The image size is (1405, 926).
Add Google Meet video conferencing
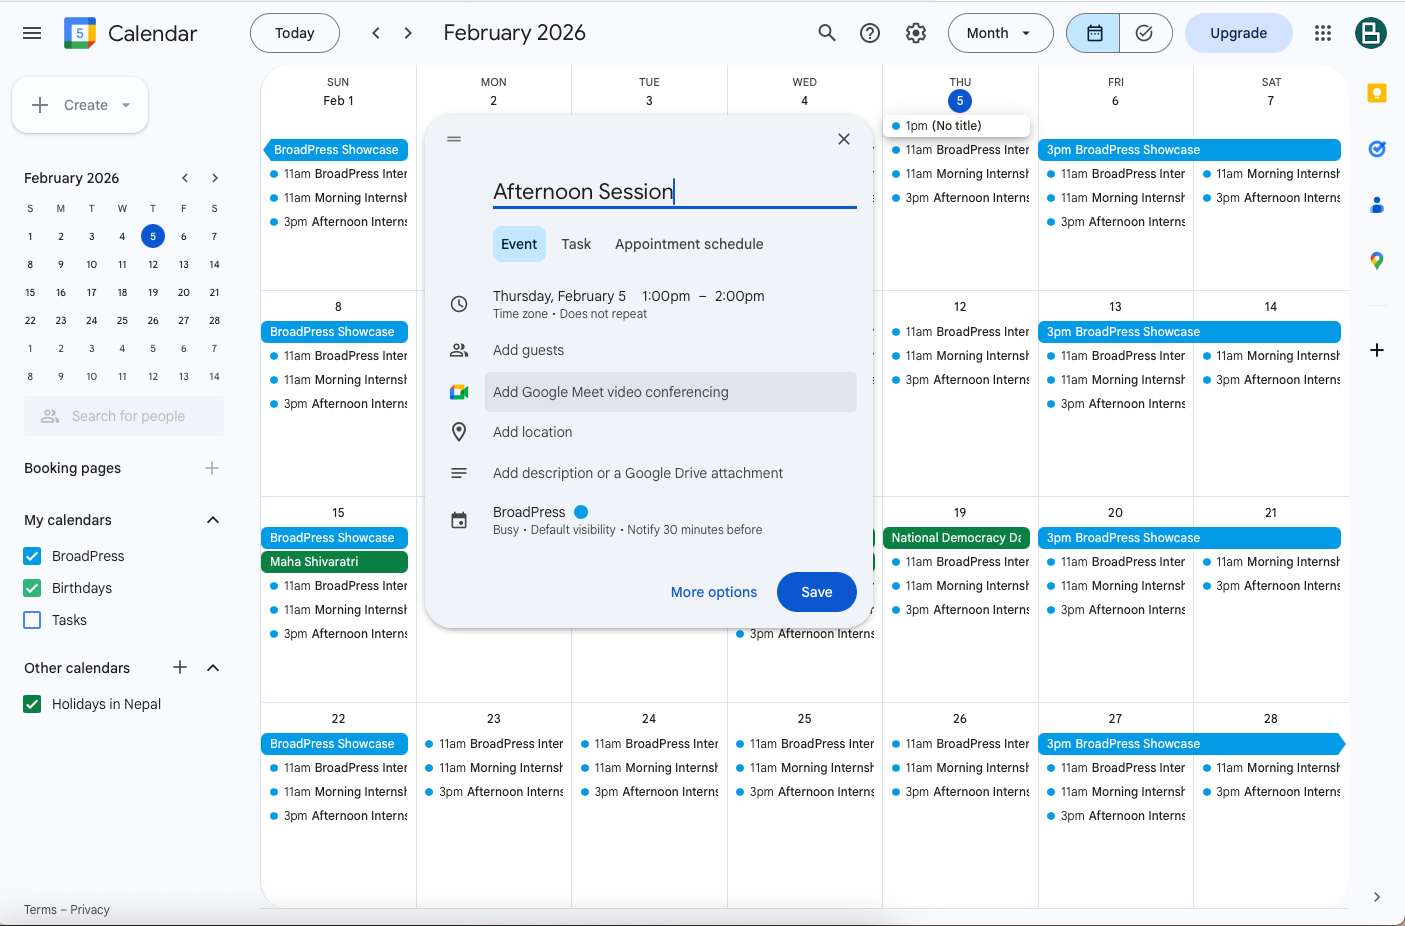tap(671, 392)
